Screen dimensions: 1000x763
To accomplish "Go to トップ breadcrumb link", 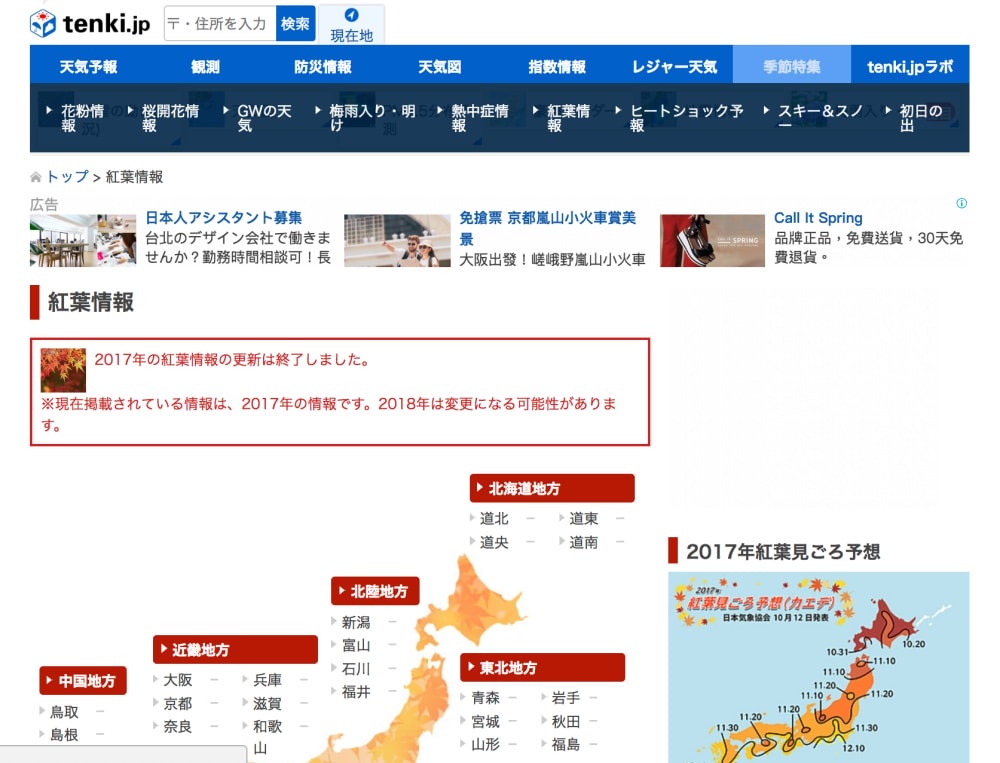I will [67, 177].
